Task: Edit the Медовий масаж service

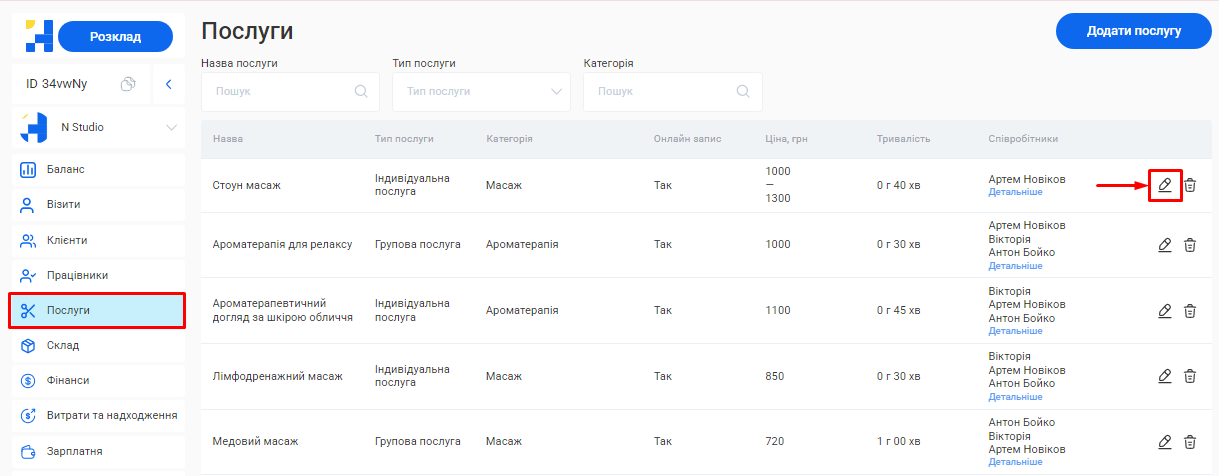Action: 1165,442
